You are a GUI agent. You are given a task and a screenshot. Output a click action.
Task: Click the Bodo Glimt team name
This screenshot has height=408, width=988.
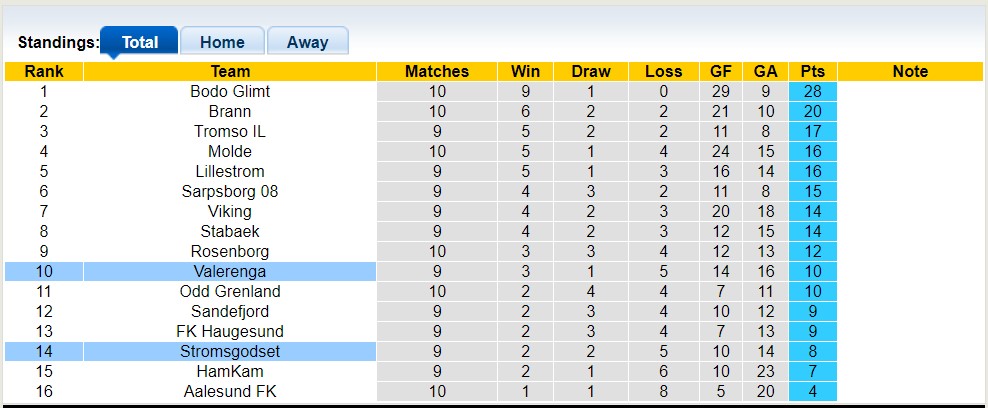click(x=230, y=91)
